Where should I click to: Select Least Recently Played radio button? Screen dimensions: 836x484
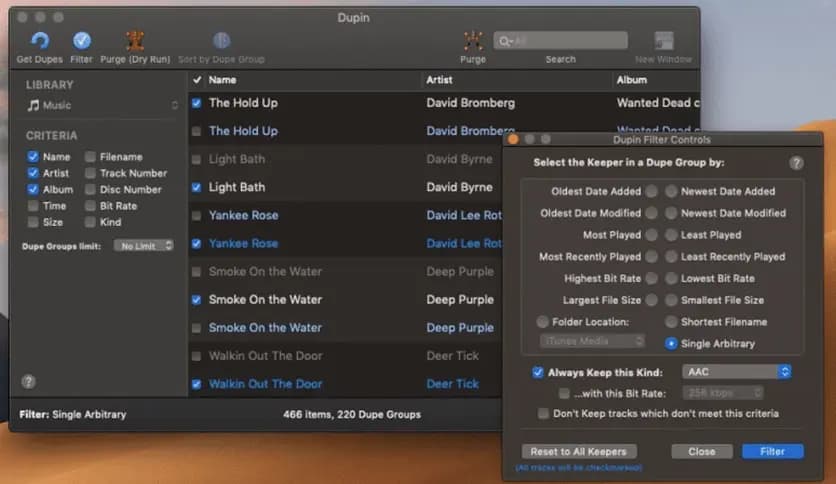click(x=671, y=256)
